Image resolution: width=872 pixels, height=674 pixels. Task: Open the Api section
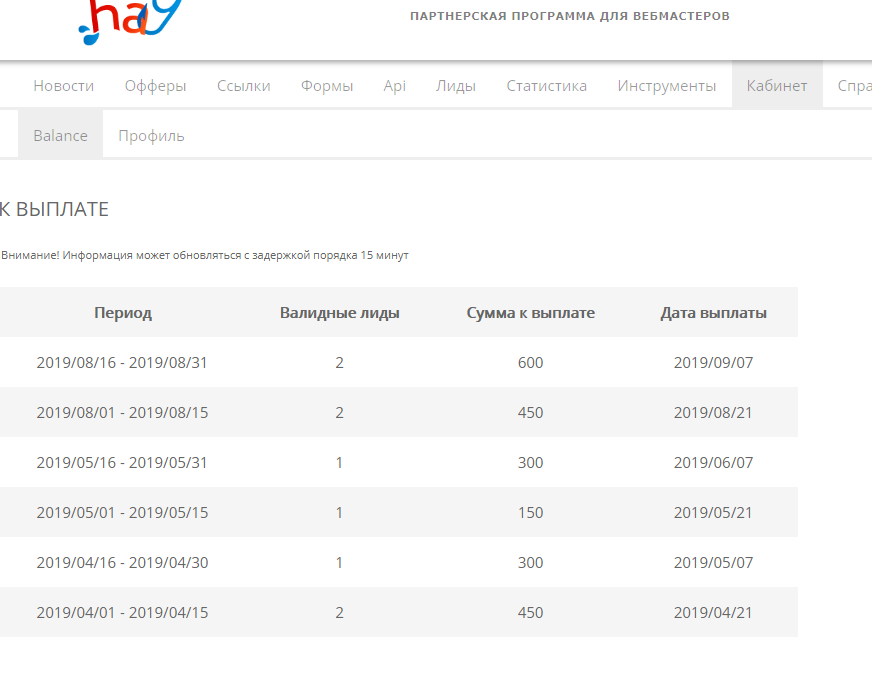pos(394,86)
